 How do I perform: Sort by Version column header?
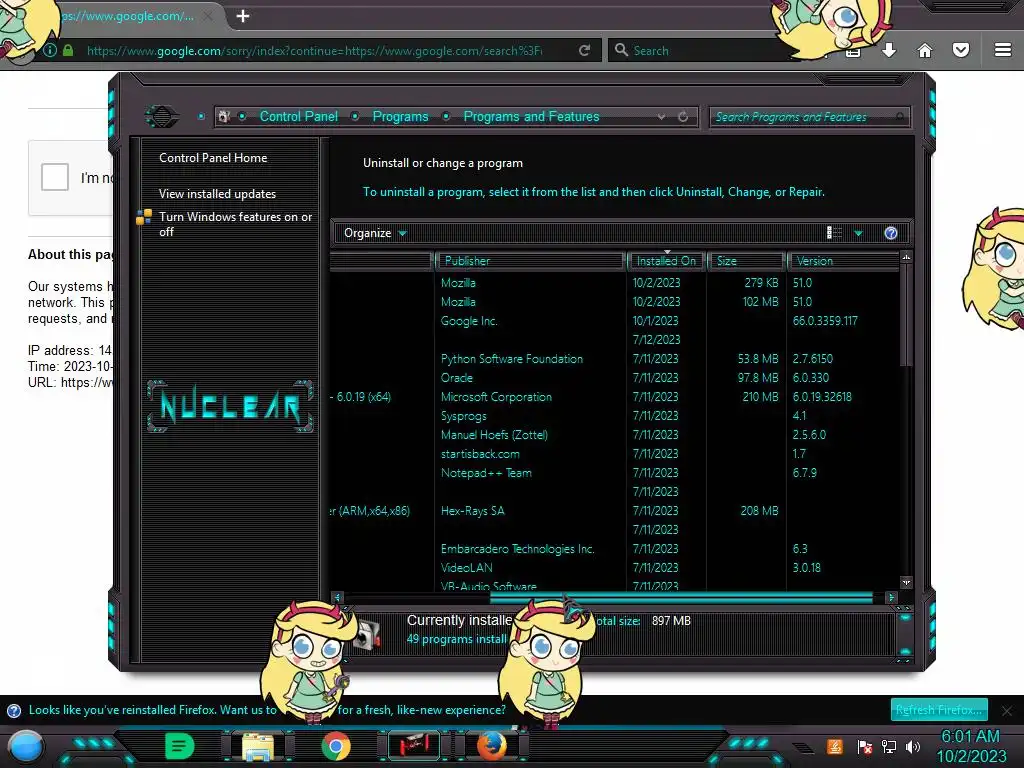843,261
